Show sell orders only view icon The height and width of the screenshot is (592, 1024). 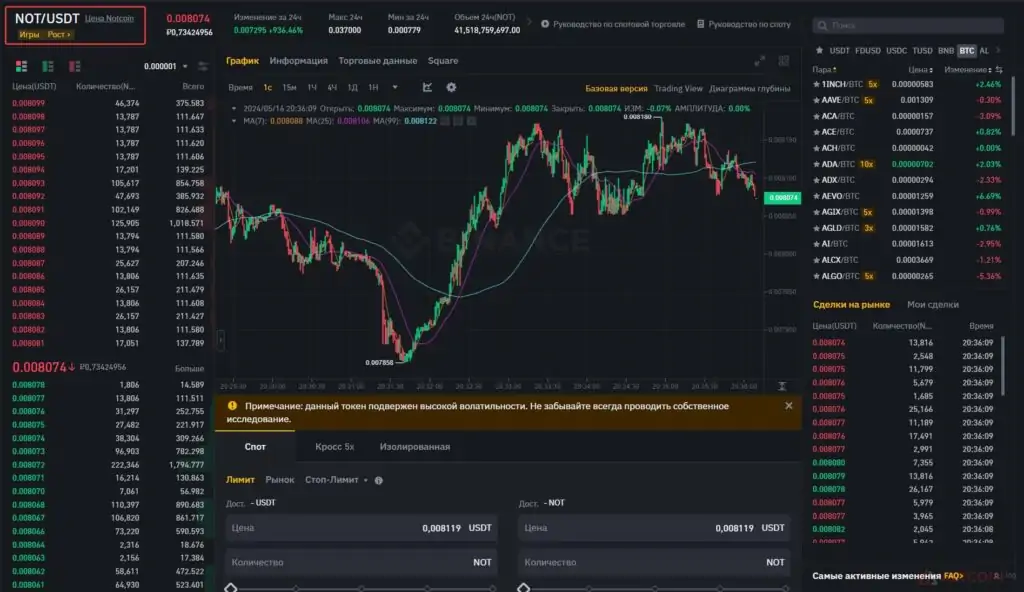pyautogui.click(x=74, y=66)
